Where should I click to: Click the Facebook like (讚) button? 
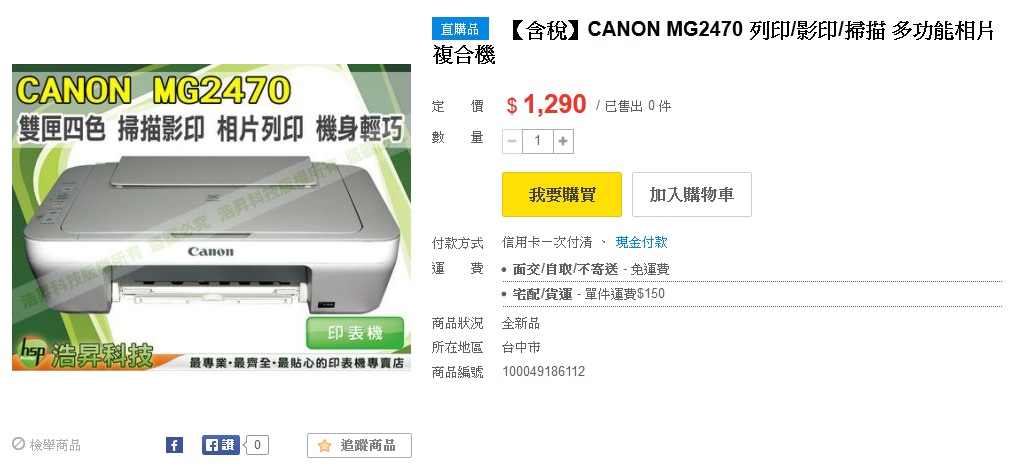[221, 445]
